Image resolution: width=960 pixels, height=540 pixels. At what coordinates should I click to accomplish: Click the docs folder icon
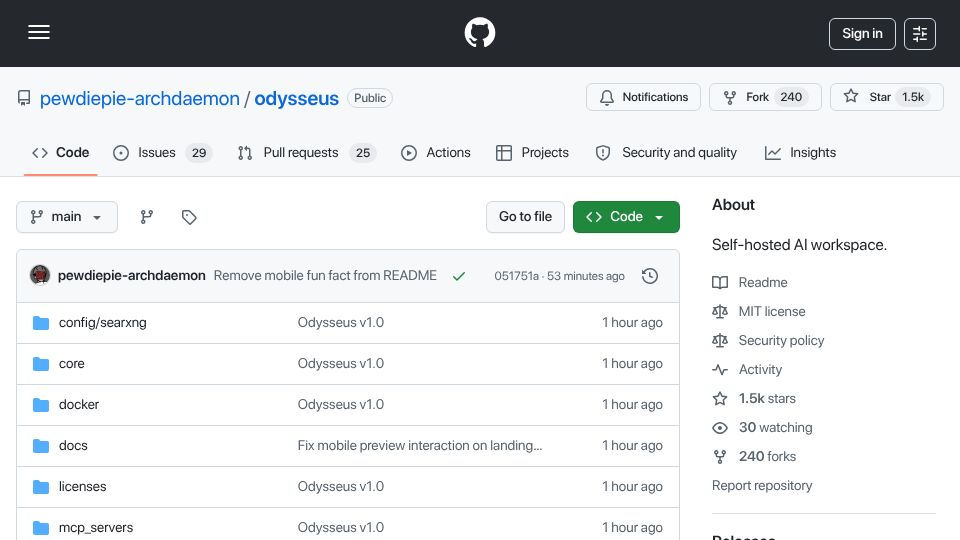(x=41, y=446)
